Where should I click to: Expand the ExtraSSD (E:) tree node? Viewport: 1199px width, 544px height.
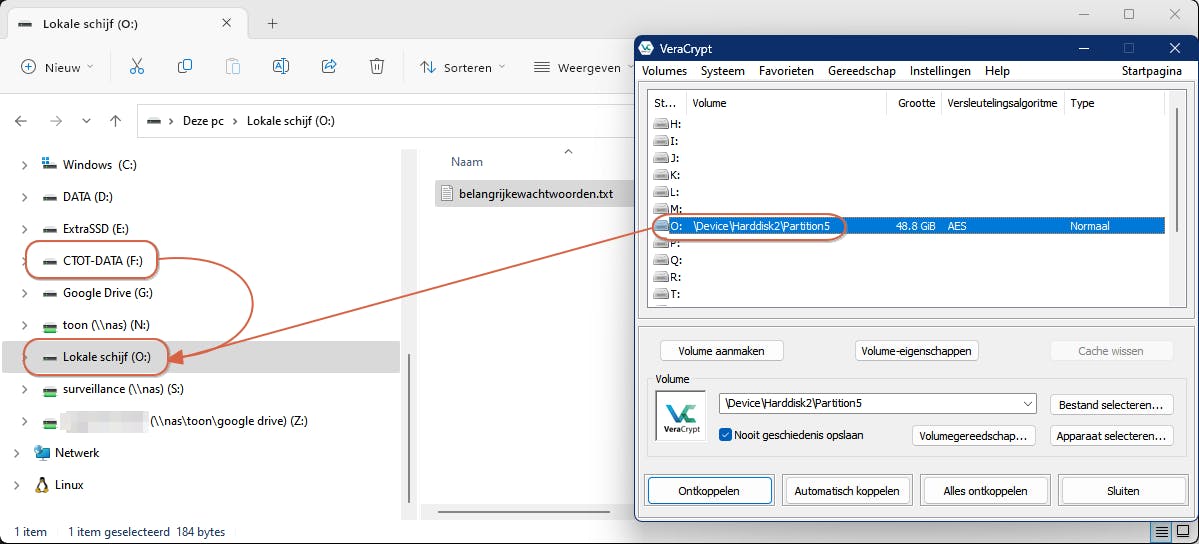tap(24, 229)
